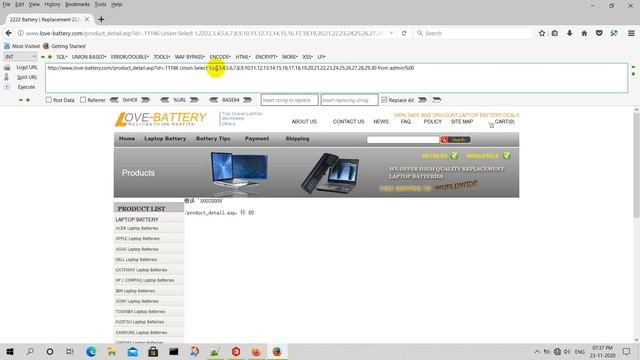Viewport: 640px width, 360px height.
Task: Open Task View on the taskbar
Action: 70,351
